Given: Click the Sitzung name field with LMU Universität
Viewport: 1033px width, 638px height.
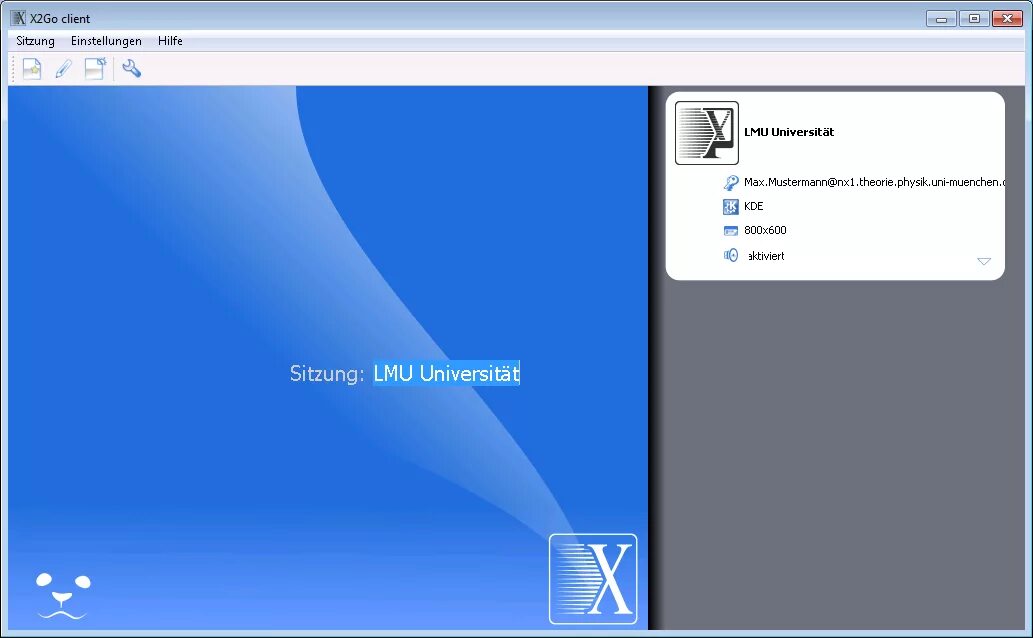Looking at the screenshot, I should (x=447, y=373).
